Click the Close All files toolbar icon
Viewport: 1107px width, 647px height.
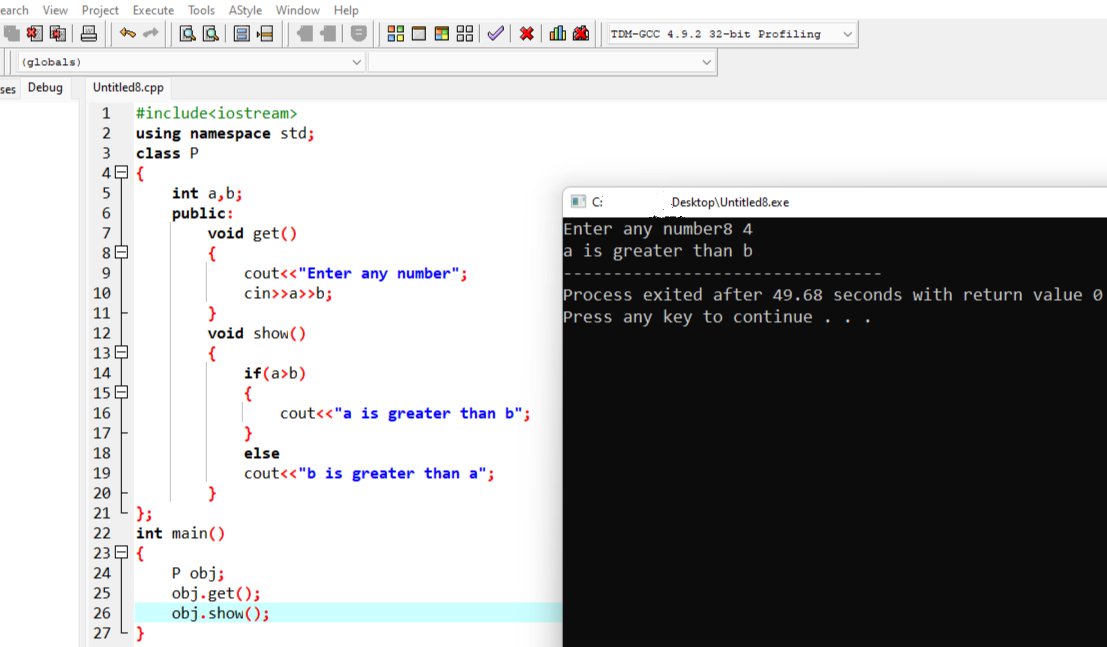tap(58, 33)
